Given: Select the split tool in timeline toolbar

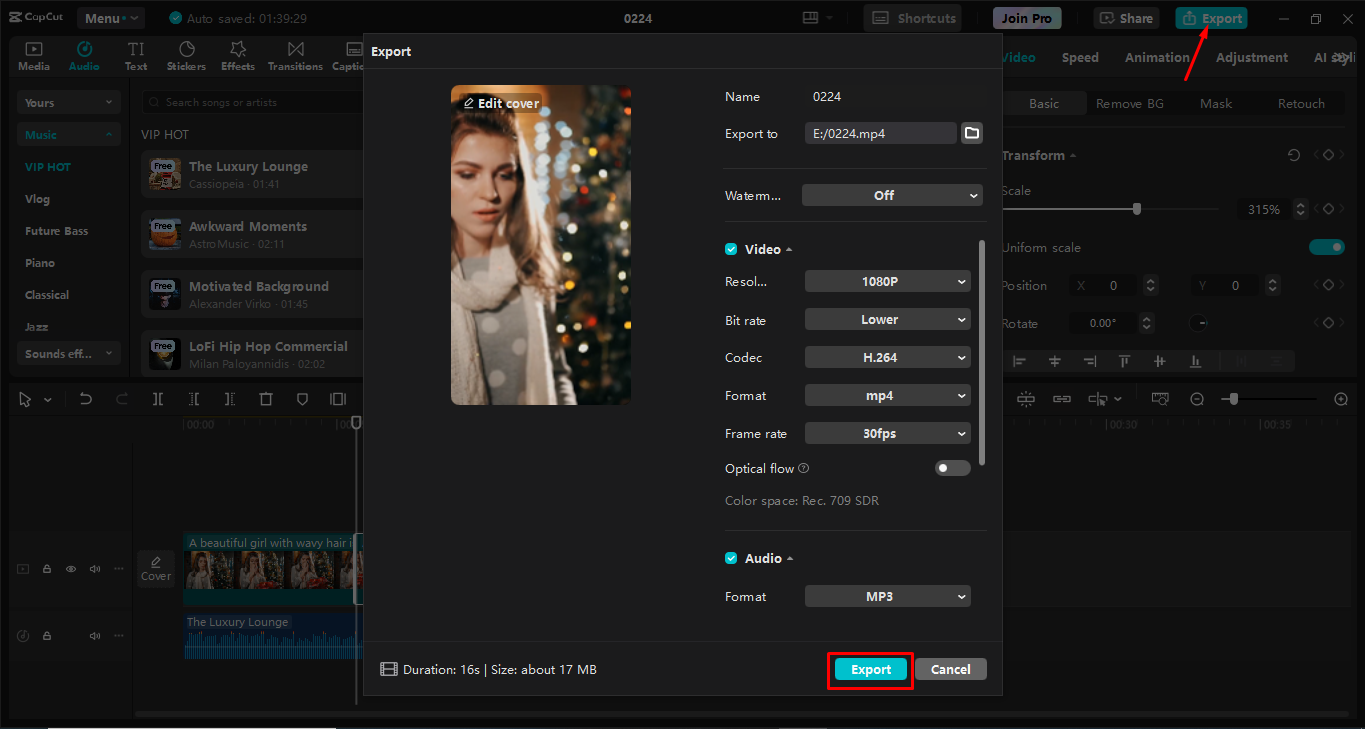Looking at the screenshot, I should tap(157, 398).
